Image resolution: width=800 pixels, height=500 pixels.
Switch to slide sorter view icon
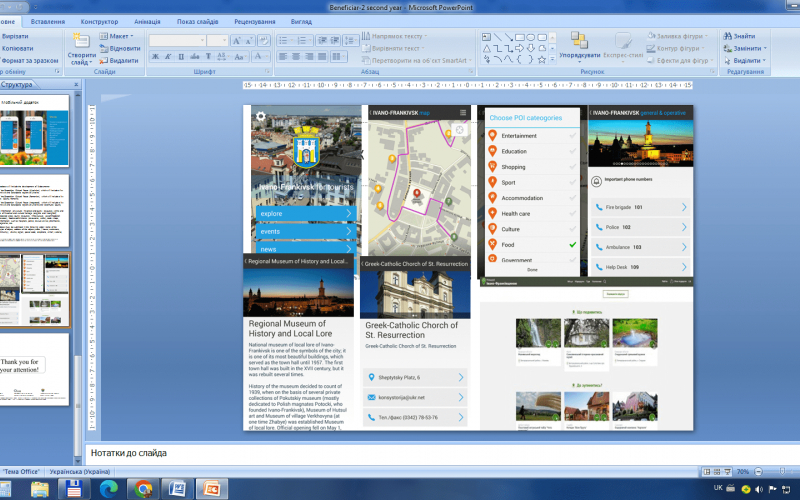[717, 472]
